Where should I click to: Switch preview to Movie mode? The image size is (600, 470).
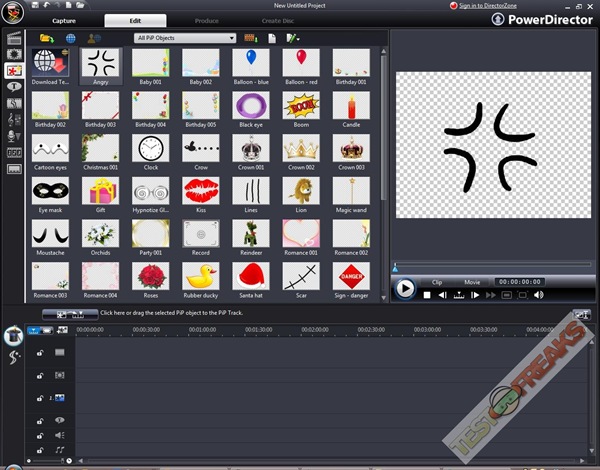point(472,282)
